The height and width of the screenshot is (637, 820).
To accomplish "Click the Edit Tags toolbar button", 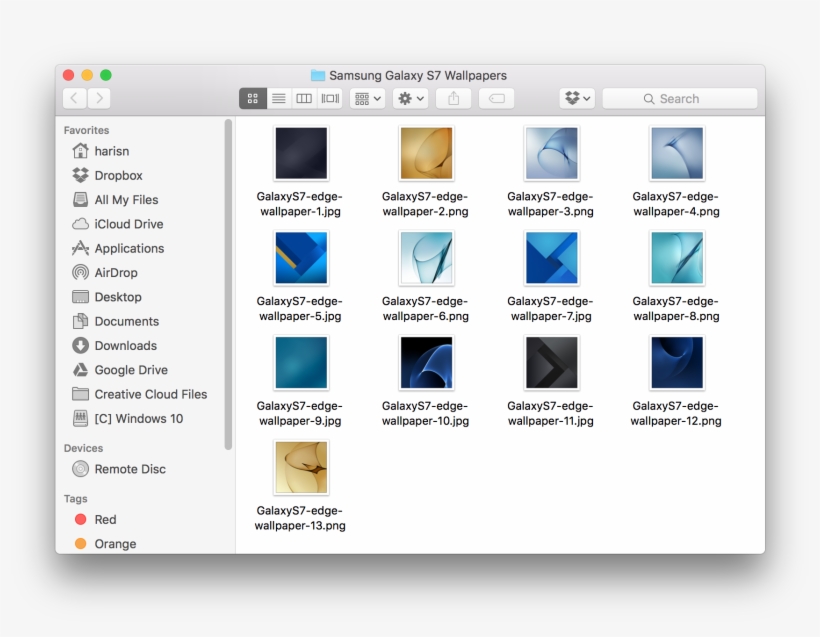I will [496, 98].
